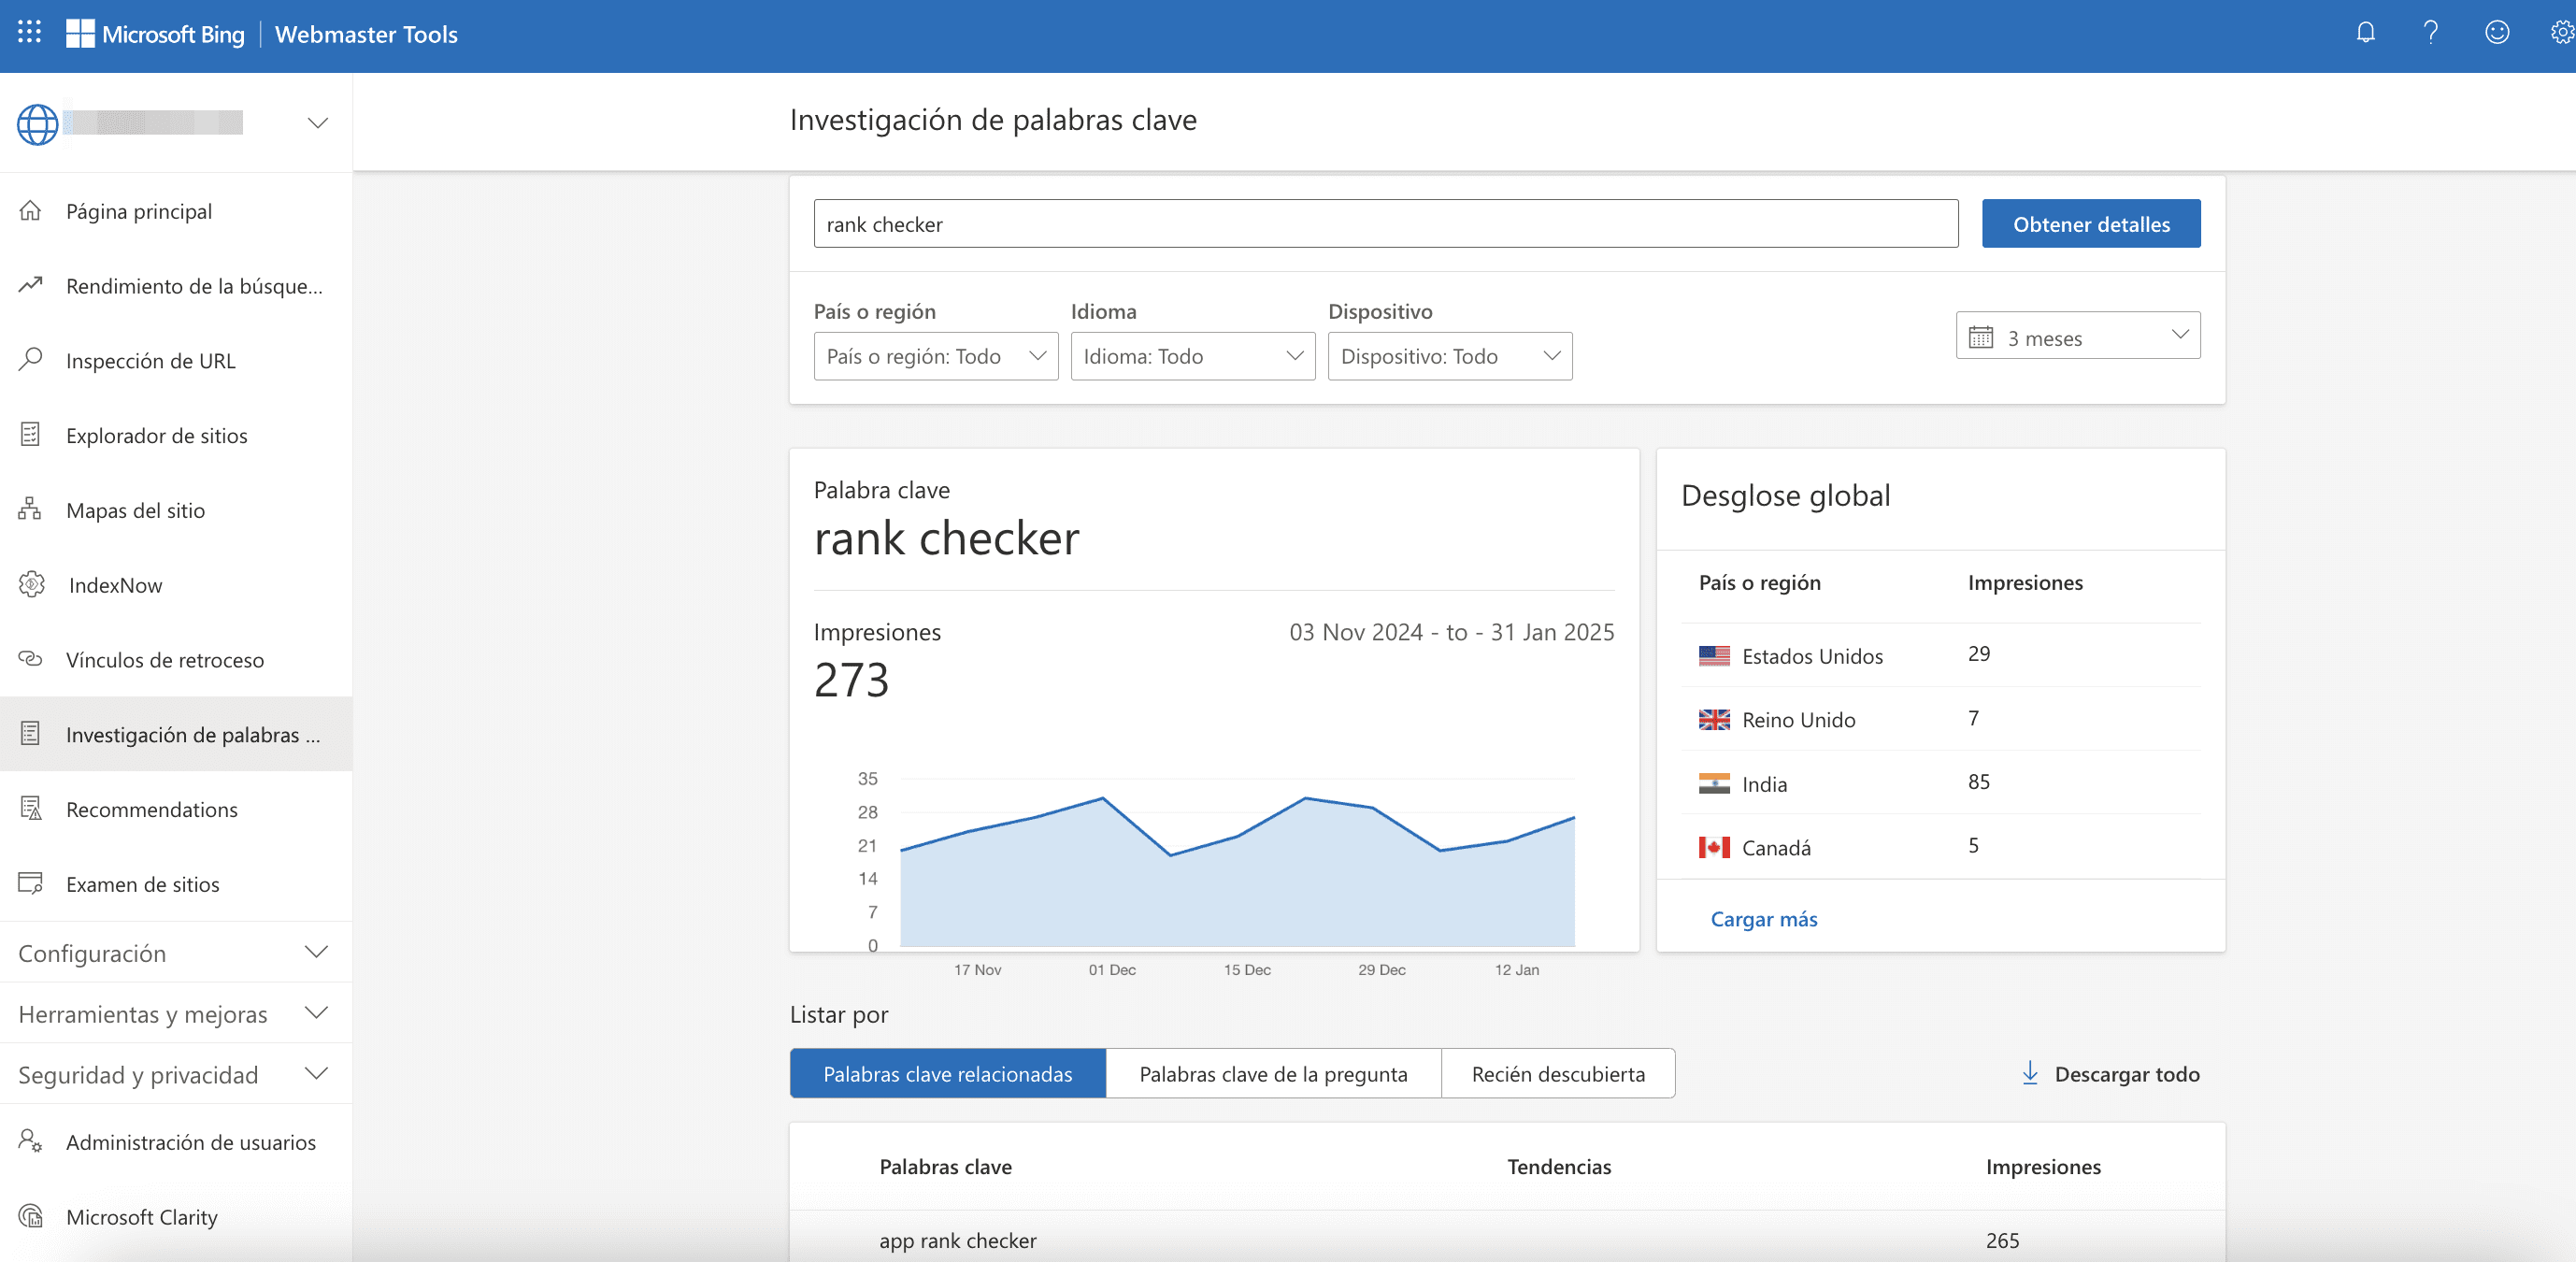Switch to Palabras clave de la pregunta tab
2576x1262 pixels.
(1271, 1071)
